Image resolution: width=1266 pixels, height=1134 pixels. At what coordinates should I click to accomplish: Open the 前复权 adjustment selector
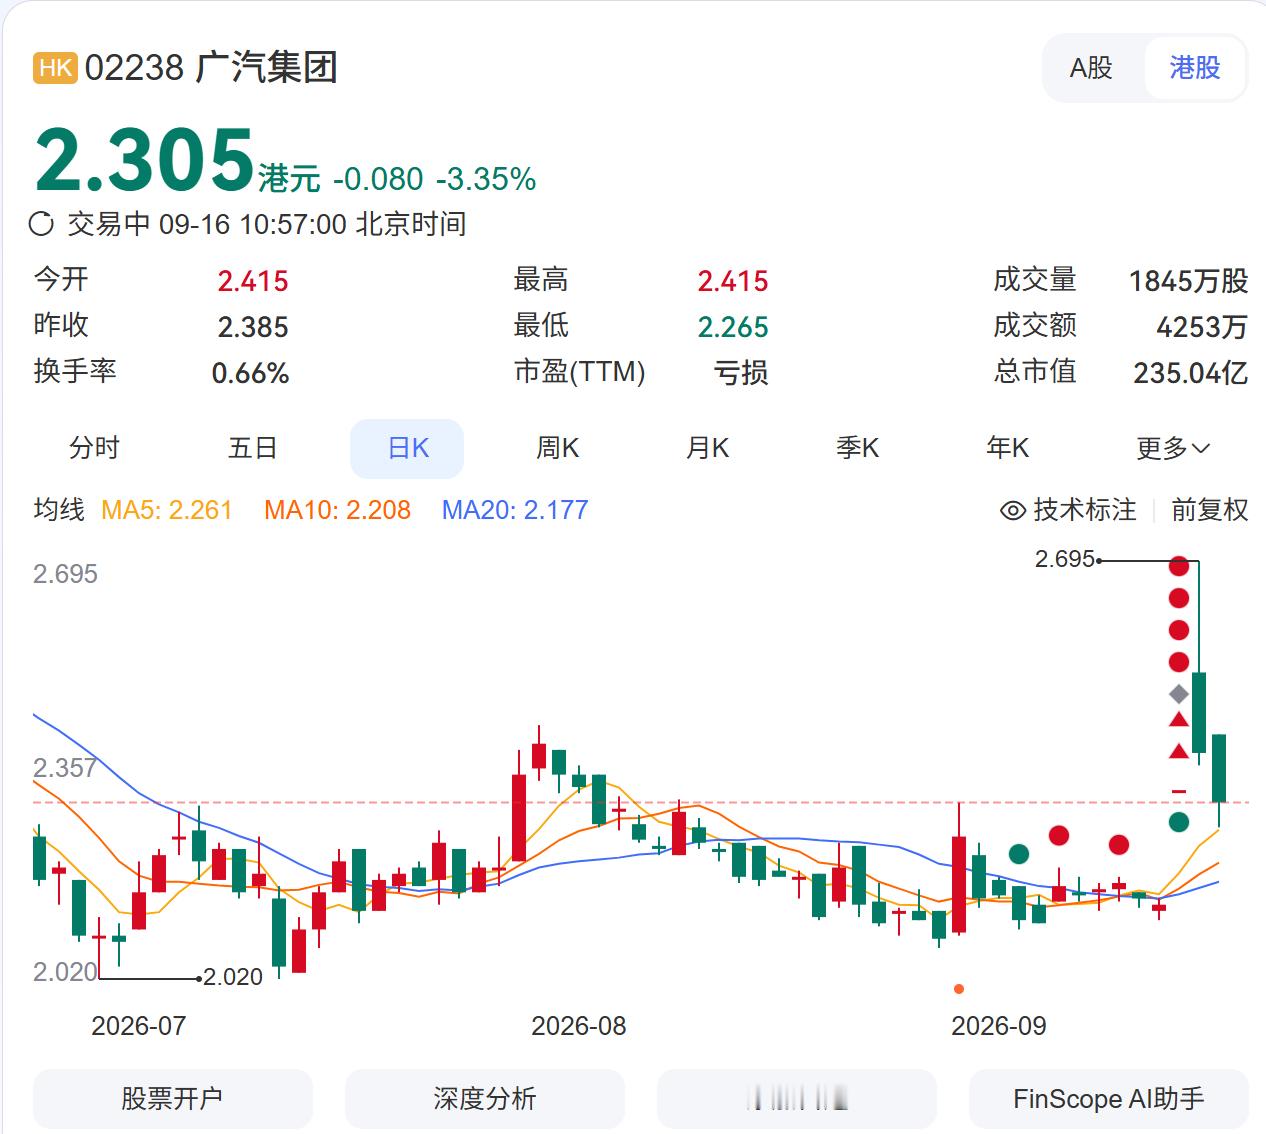[1210, 510]
